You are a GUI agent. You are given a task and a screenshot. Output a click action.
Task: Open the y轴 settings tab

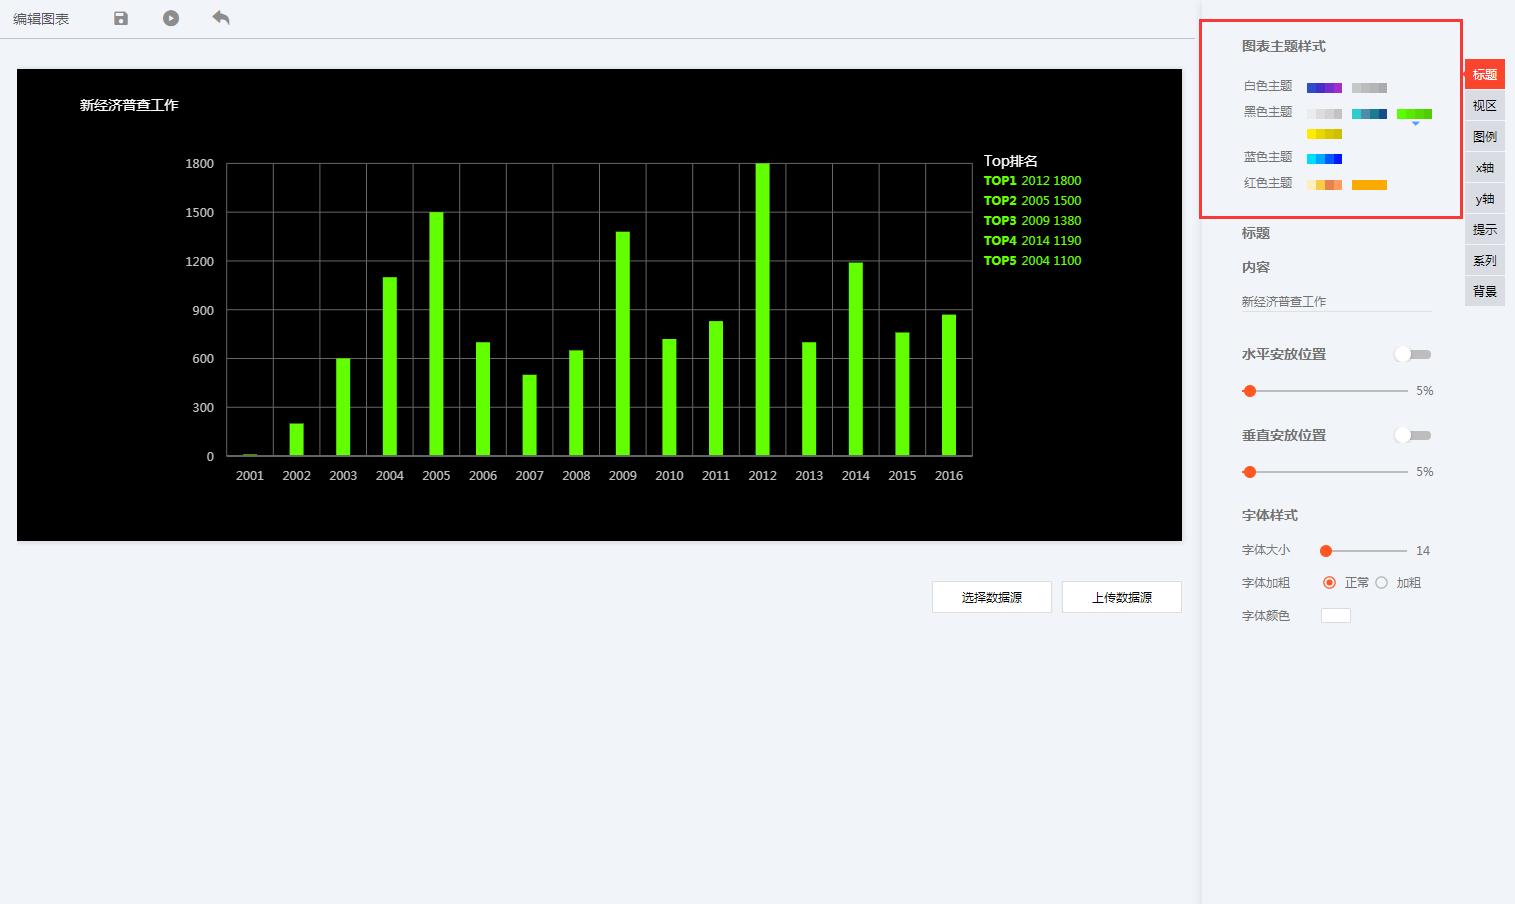point(1485,199)
